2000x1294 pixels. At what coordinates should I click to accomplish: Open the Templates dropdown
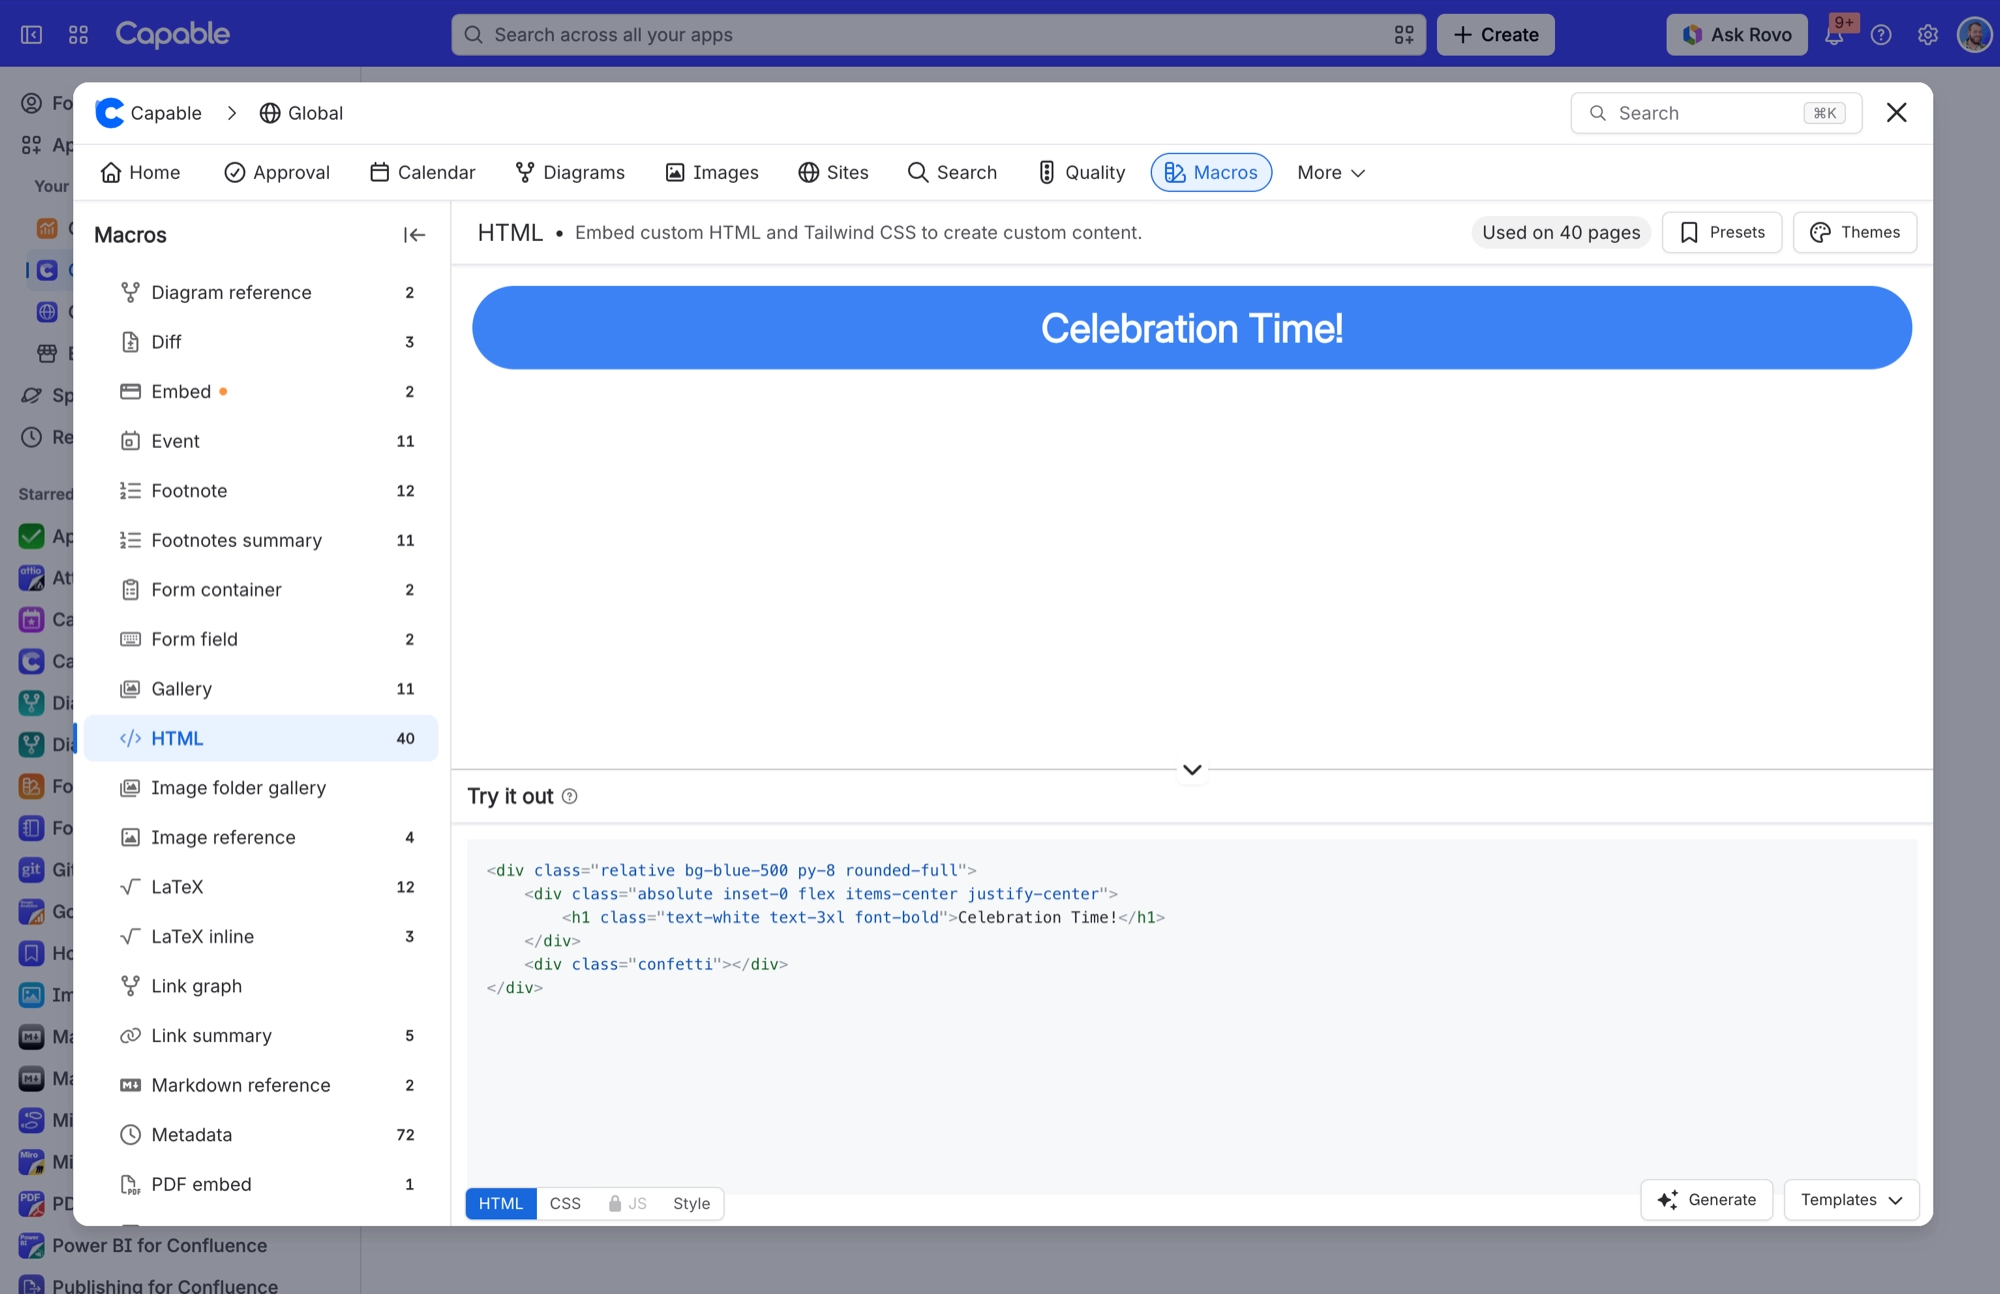click(1851, 1199)
